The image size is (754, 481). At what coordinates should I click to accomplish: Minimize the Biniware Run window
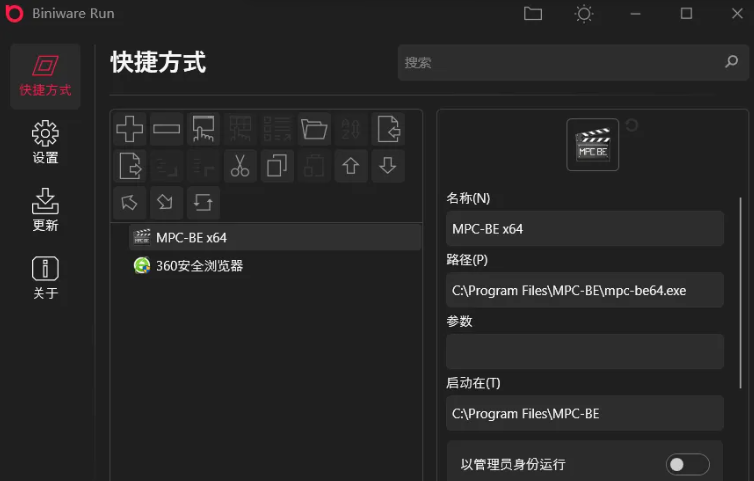pos(635,13)
